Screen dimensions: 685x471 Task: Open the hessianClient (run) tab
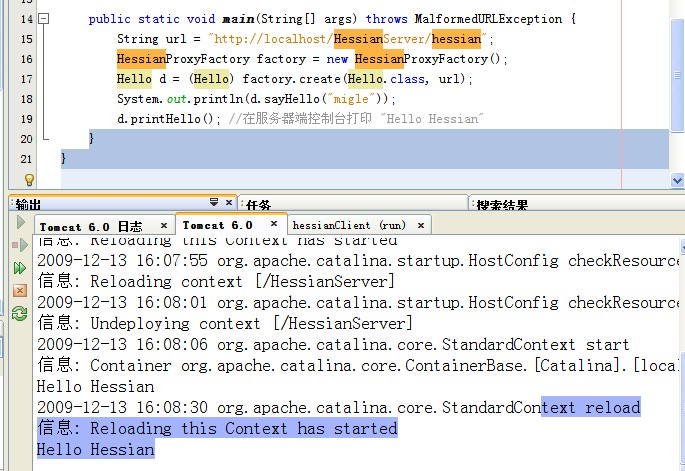pos(349,225)
